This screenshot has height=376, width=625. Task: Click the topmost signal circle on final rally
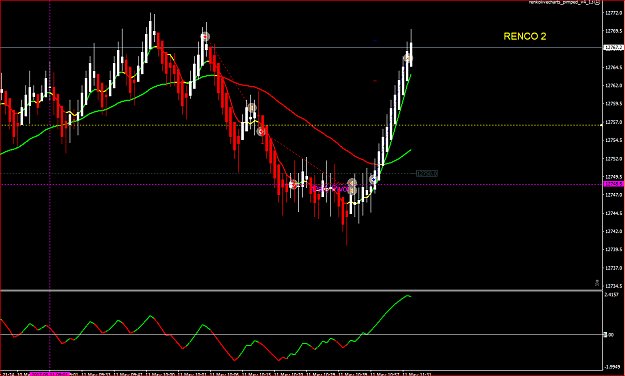(x=407, y=58)
